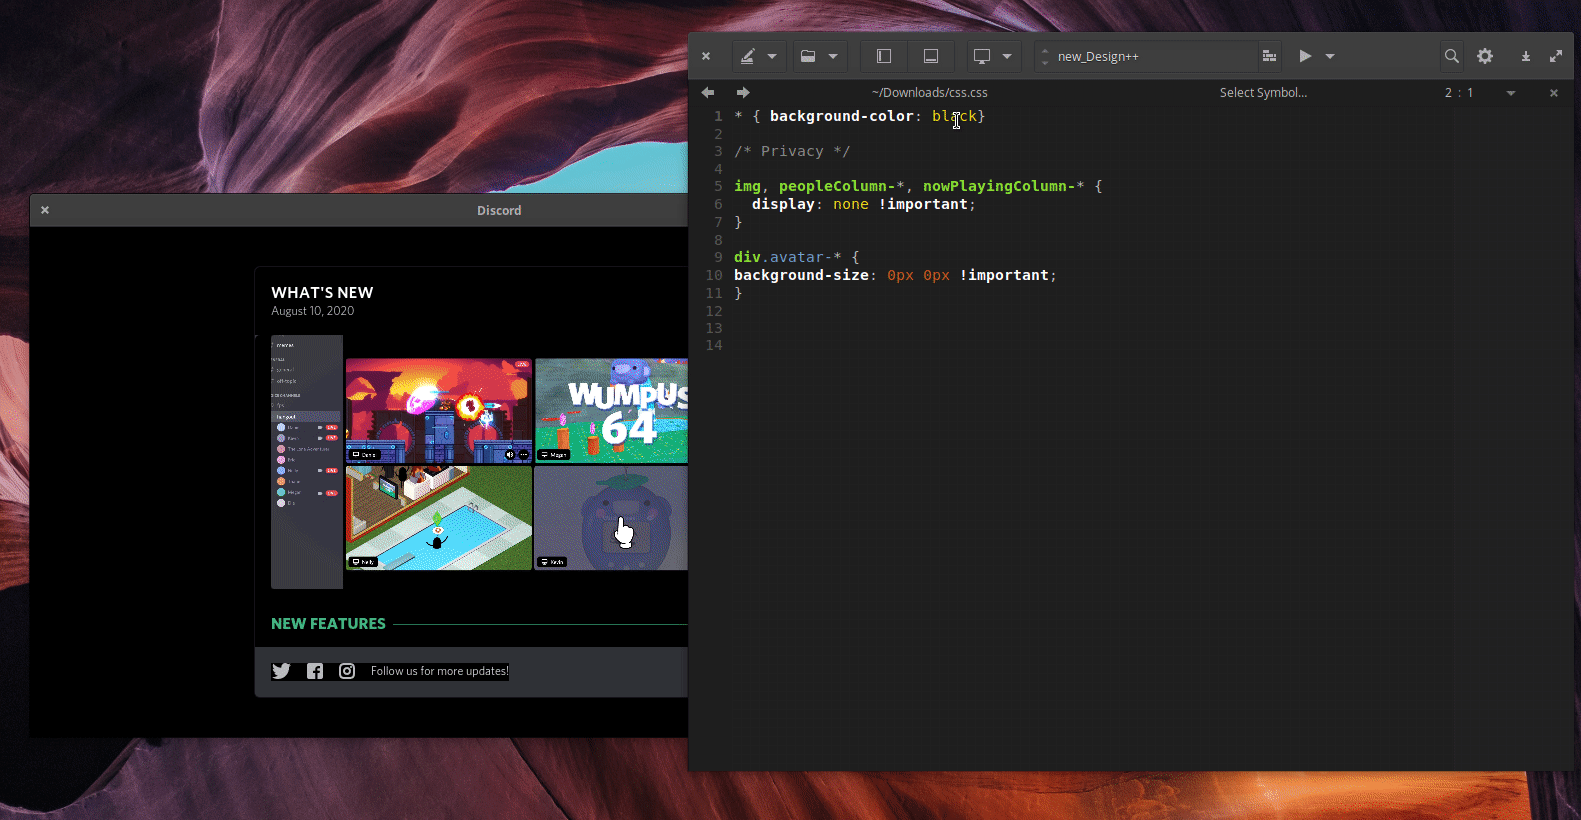Click line number 14 in the gutter
This screenshot has height=820, width=1581.
pos(714,346)
